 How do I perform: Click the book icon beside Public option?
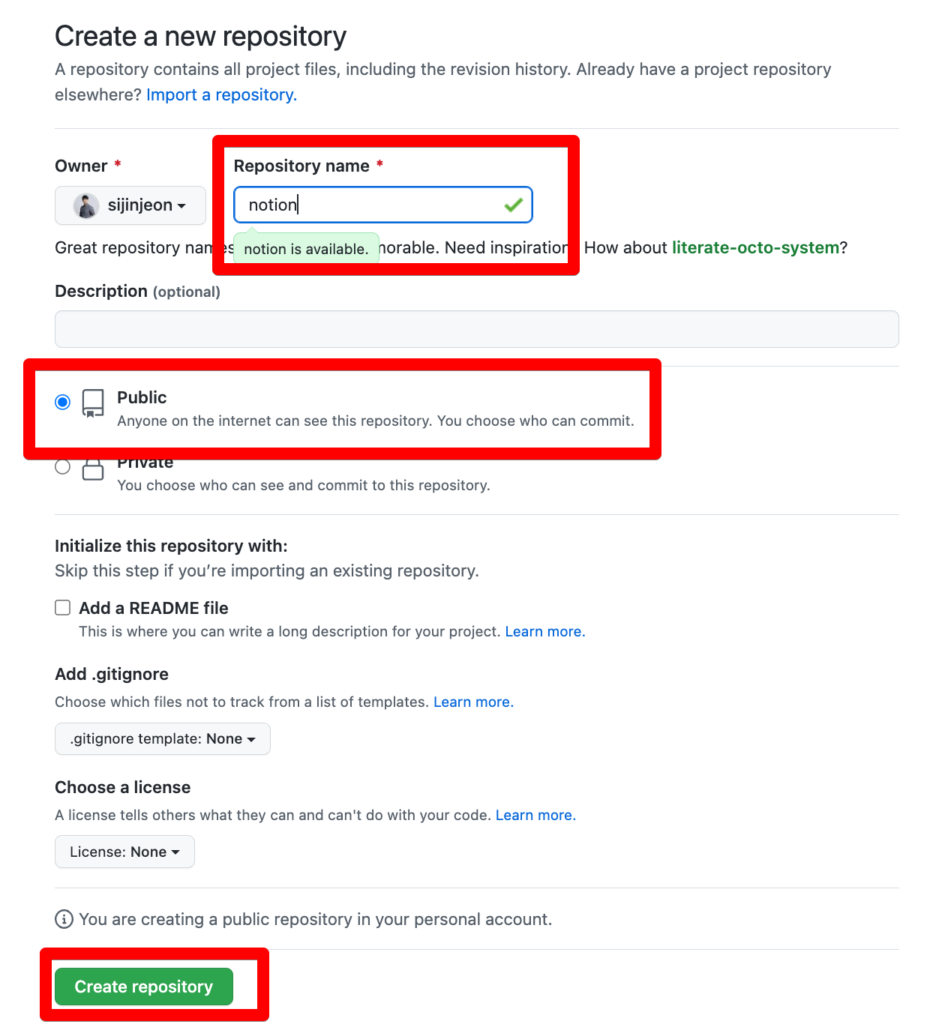point(93,402)
